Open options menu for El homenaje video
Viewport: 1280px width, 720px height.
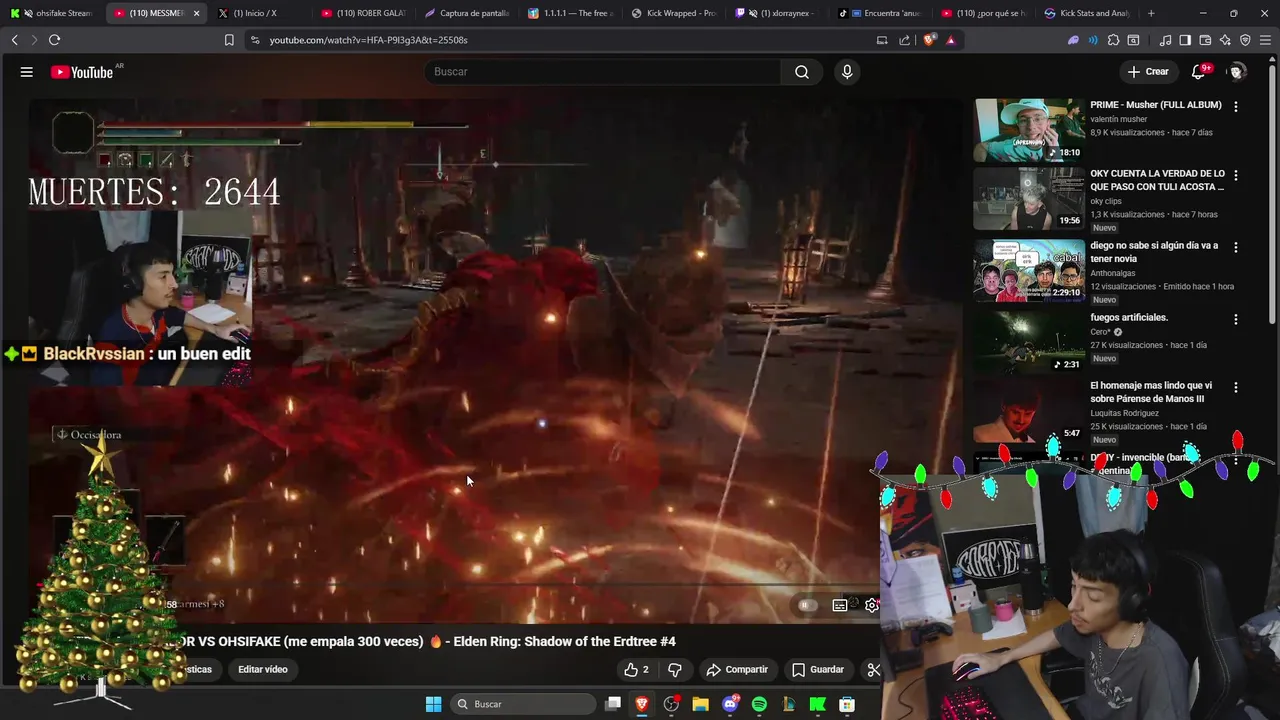(x=1236, y=387)
